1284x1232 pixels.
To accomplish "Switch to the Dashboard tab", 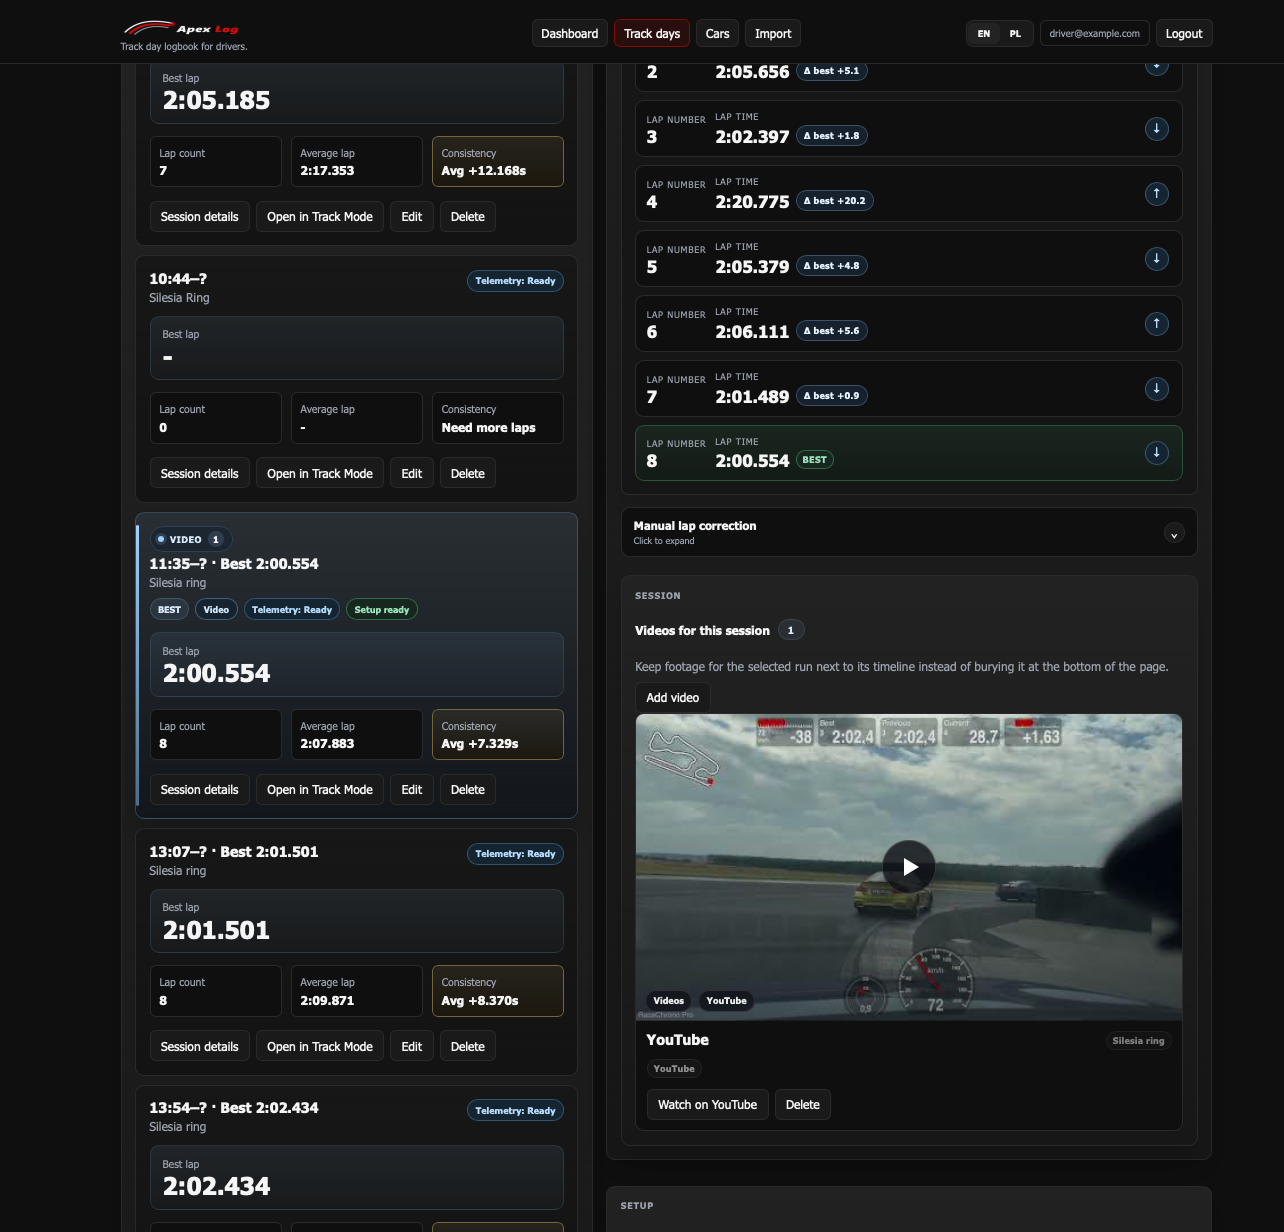I will 570,33.
